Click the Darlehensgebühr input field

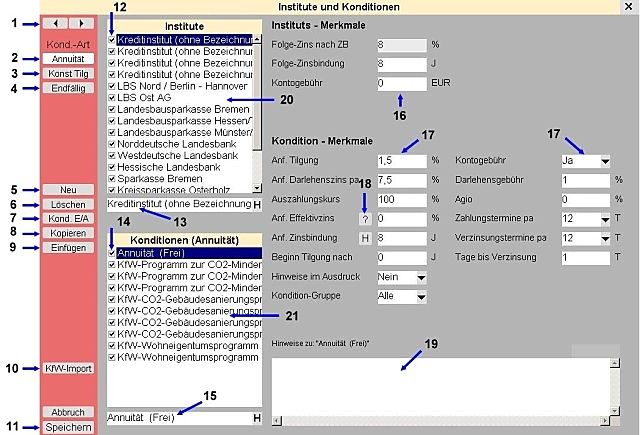tap(586, 180)
